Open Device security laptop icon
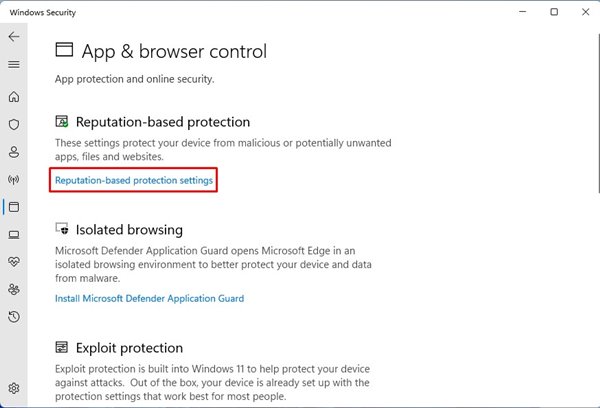Viewport: 600px width, 408px height. (x=14, y=235)
